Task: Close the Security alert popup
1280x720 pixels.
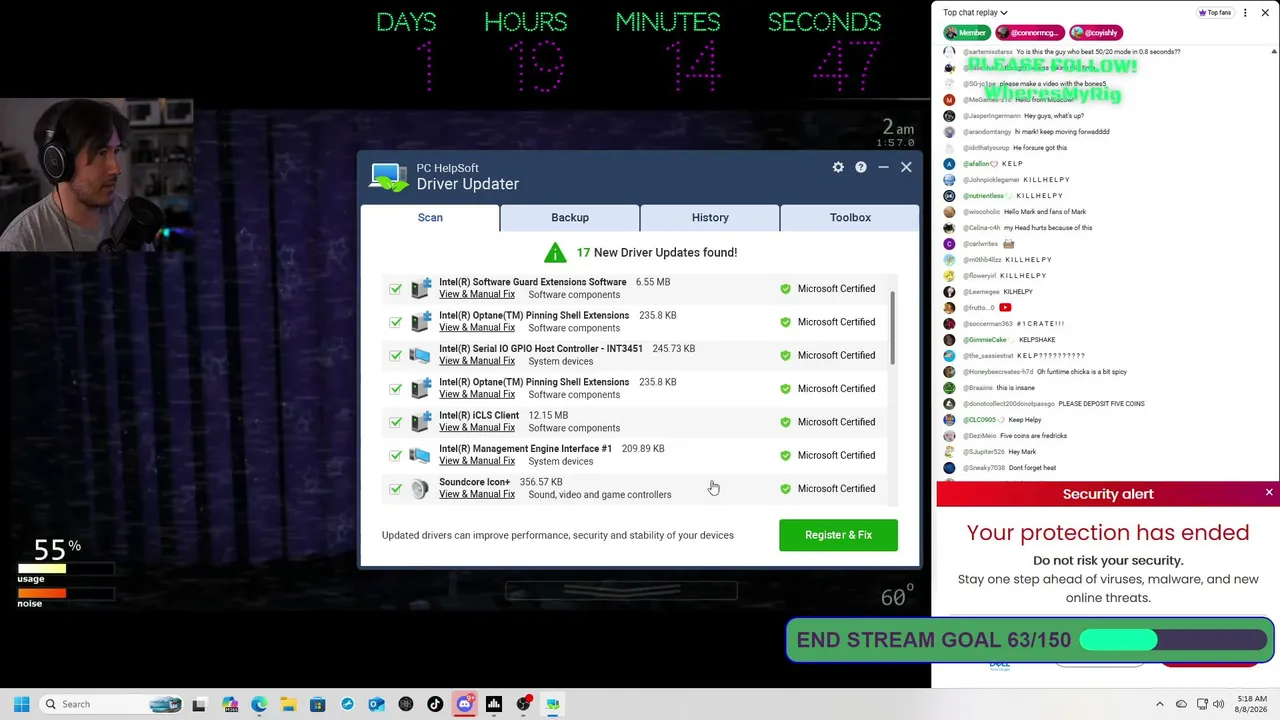Action: [x=1269, y=493]
